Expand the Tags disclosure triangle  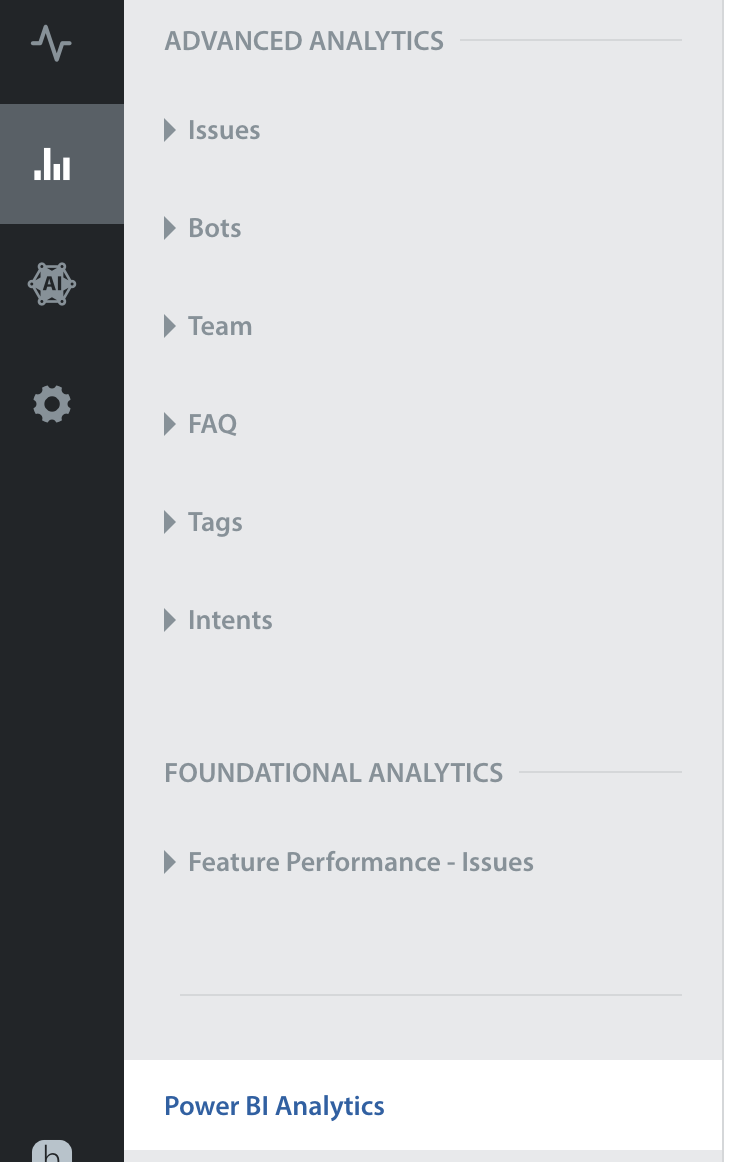click(x=170, y=522)
